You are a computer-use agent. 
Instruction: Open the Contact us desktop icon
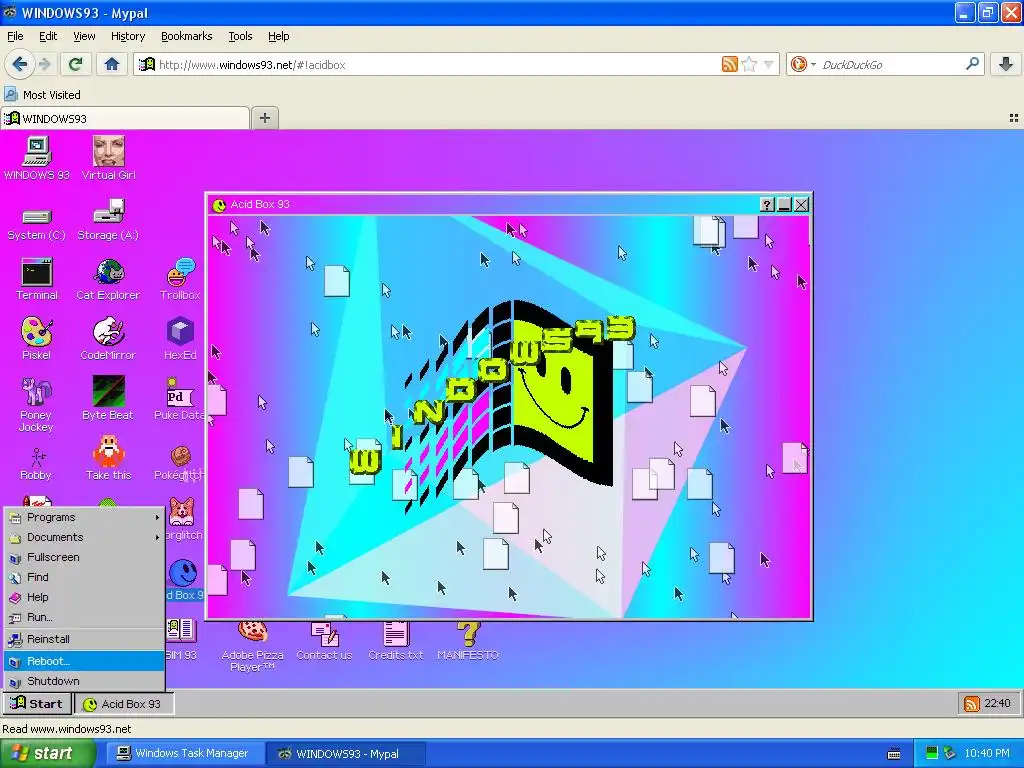tap(324, 641)
